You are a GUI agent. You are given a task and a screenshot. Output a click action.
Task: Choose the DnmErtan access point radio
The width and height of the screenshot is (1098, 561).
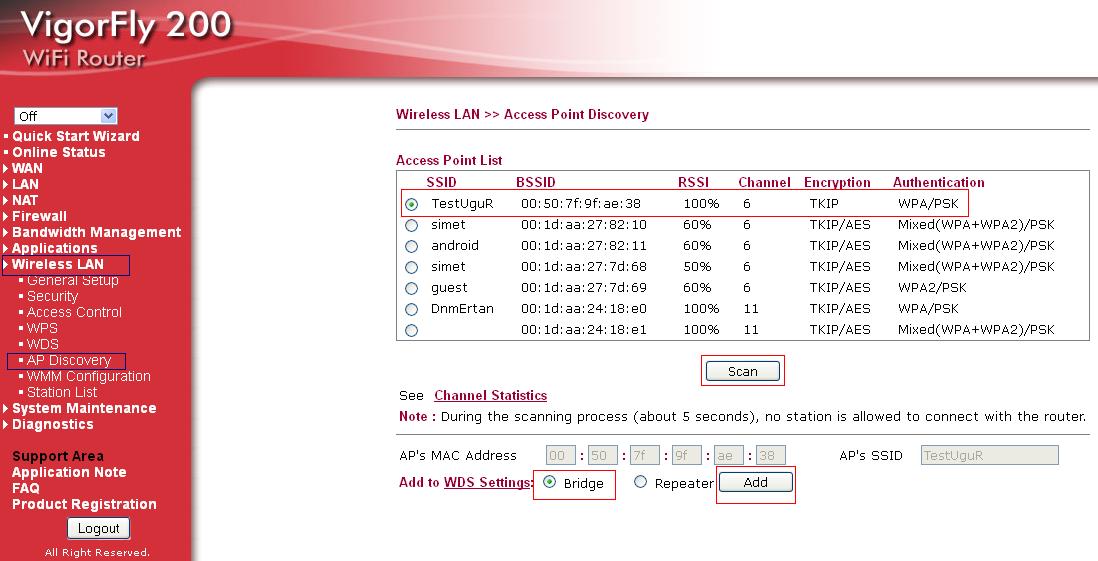click(x=411, y=309)
